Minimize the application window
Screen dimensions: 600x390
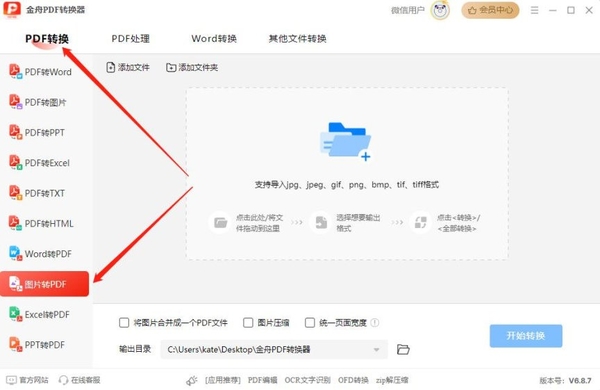553,10
